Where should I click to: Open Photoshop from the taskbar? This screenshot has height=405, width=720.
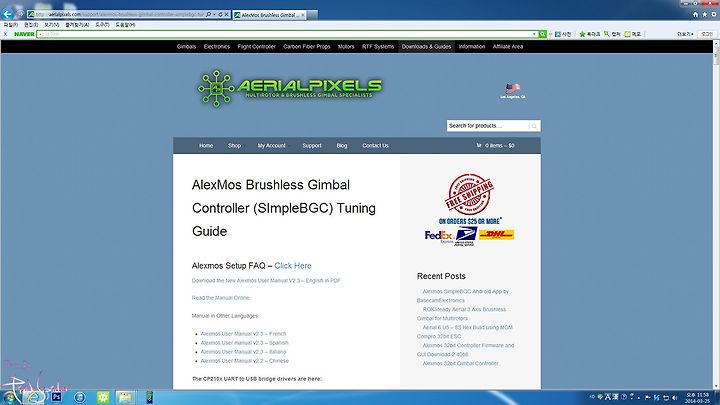[56, 397]
